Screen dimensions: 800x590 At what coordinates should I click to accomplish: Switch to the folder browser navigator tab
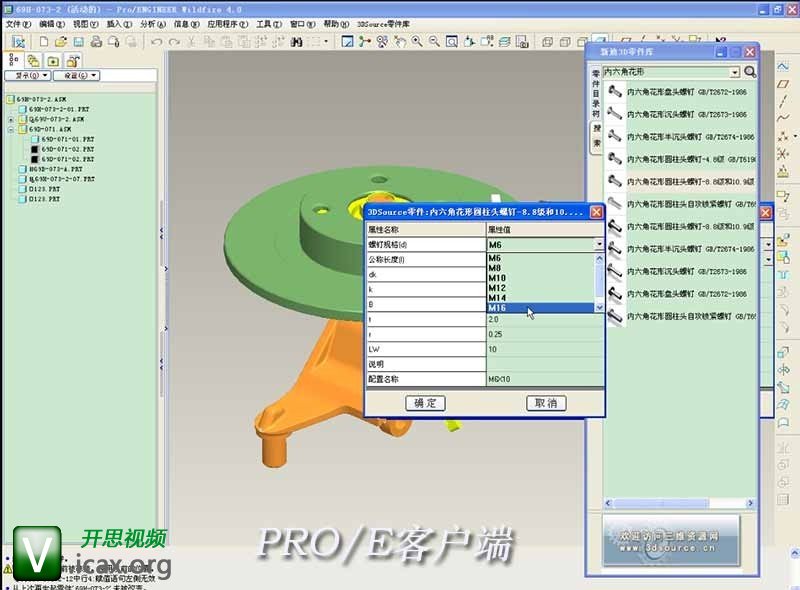(x=34, y=61)
